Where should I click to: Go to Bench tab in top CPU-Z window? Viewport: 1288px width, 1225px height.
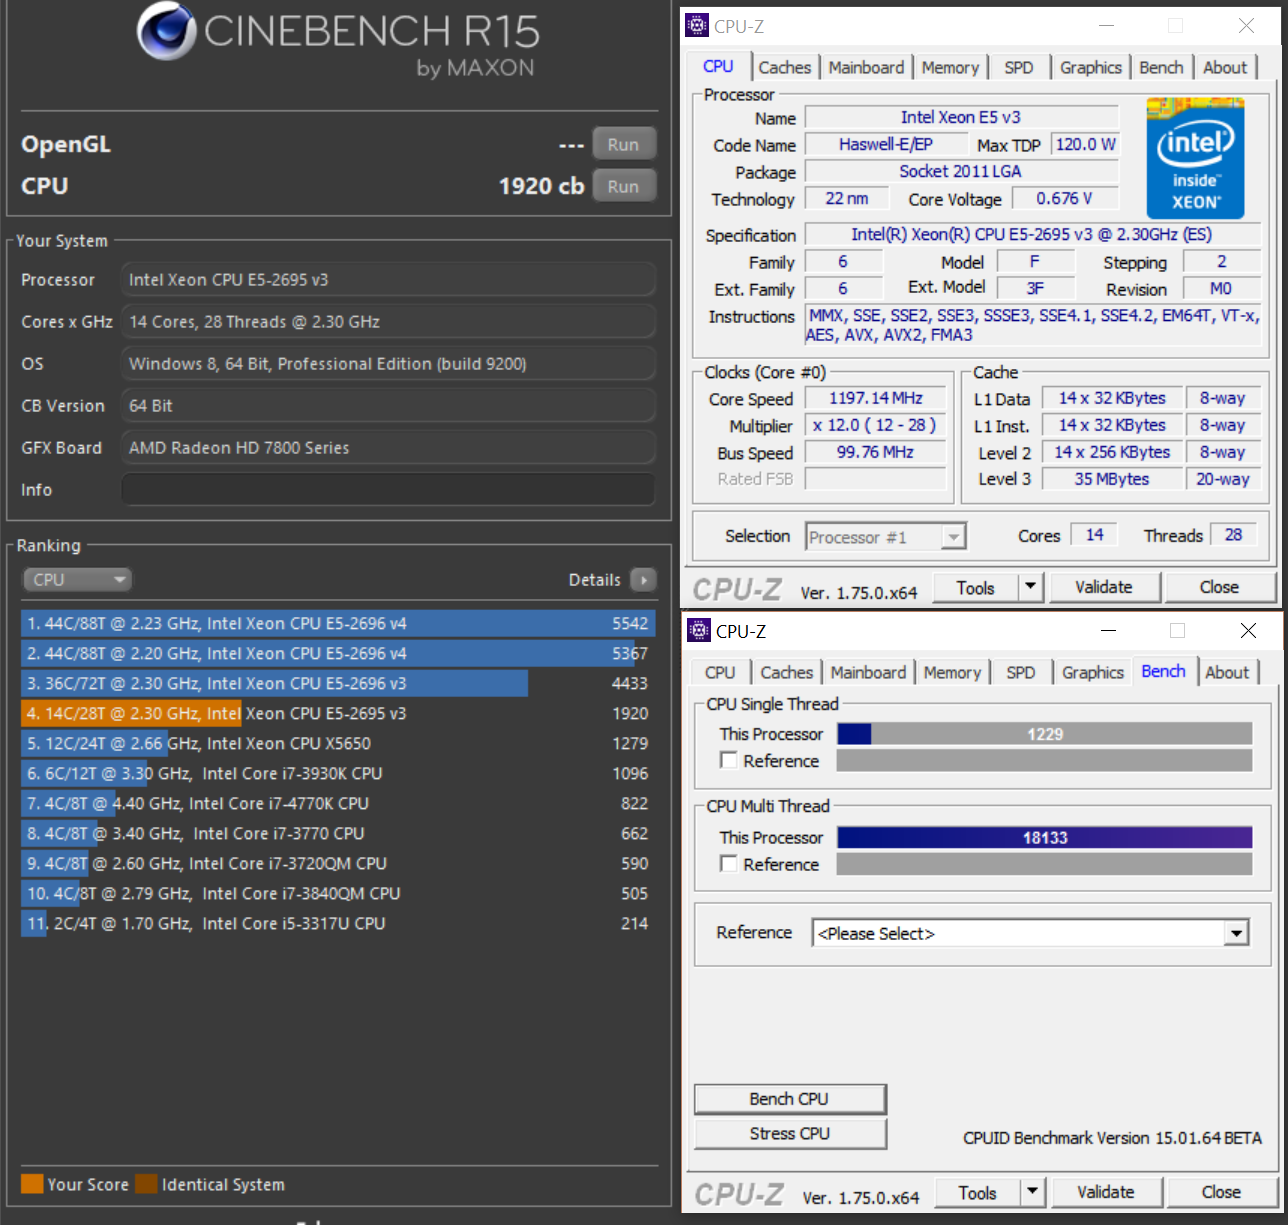click(x=1161, y=68)
